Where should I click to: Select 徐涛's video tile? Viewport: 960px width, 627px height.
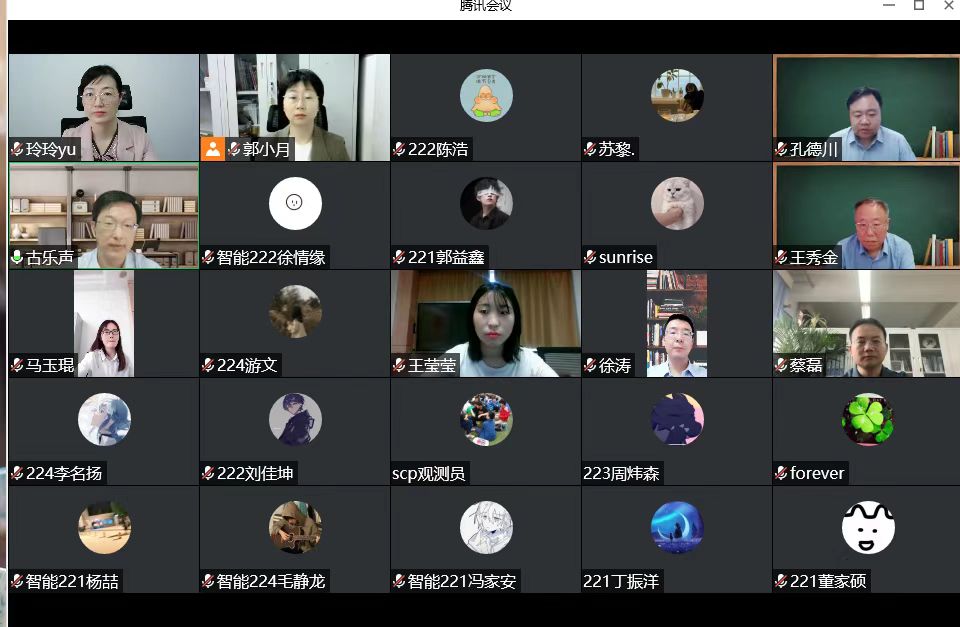(x=677, y=323)
